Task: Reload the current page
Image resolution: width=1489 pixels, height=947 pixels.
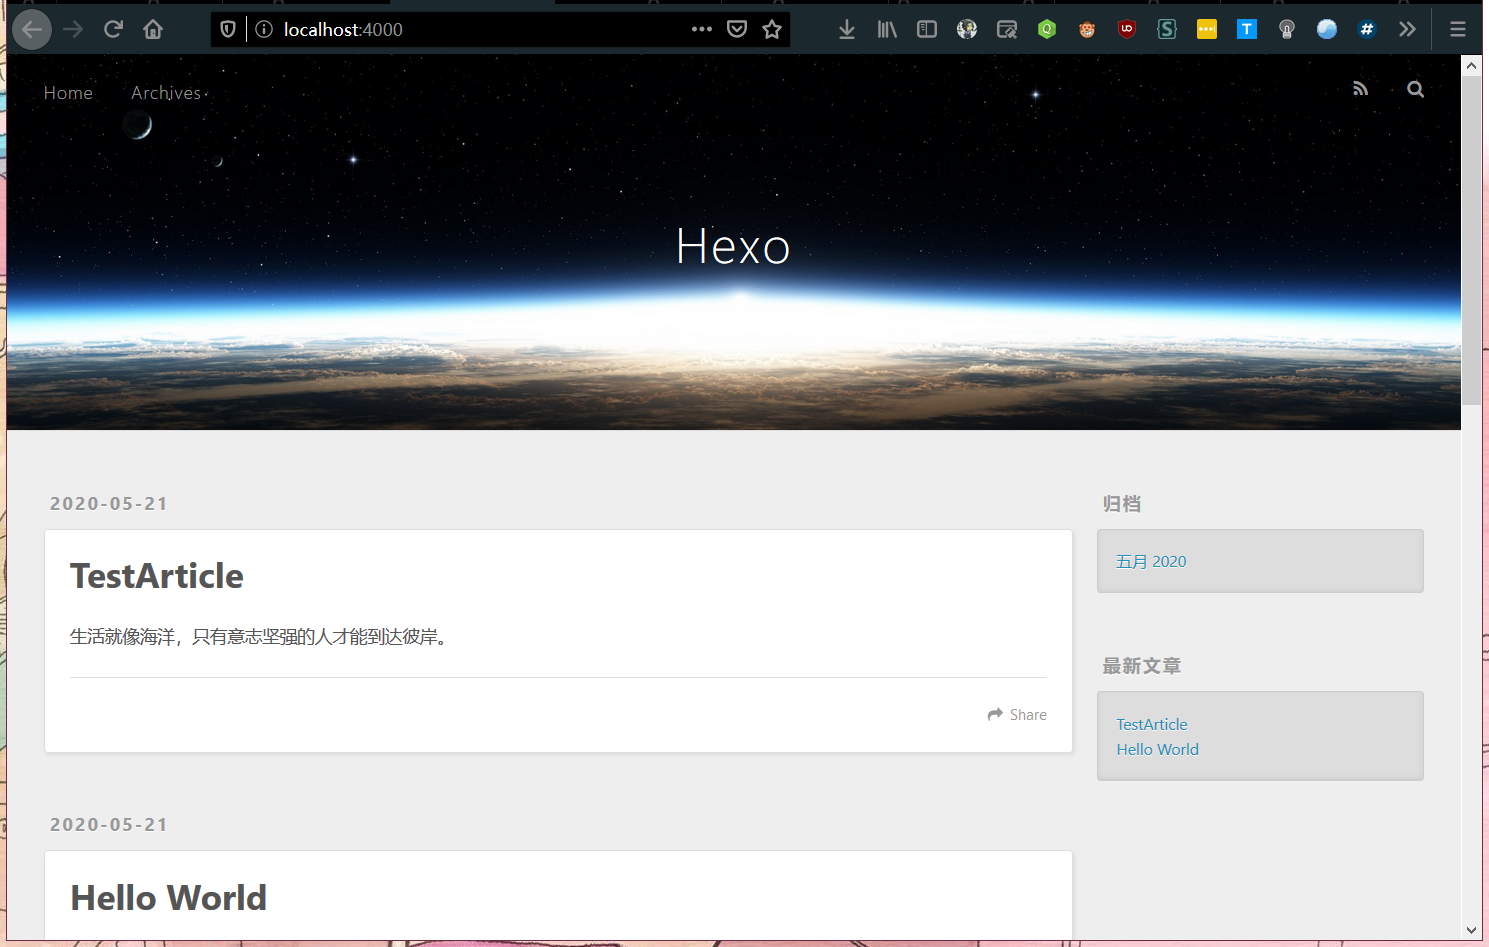Action: click(x=113, y=29)
